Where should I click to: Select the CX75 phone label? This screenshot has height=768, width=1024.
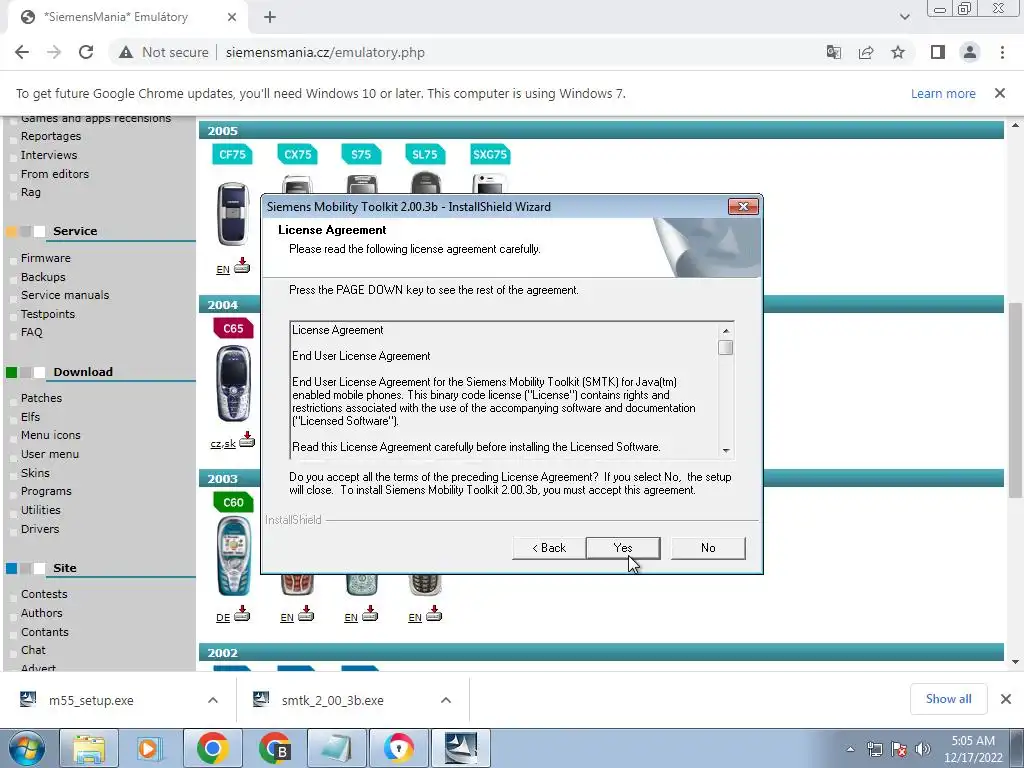click(298, 155)
